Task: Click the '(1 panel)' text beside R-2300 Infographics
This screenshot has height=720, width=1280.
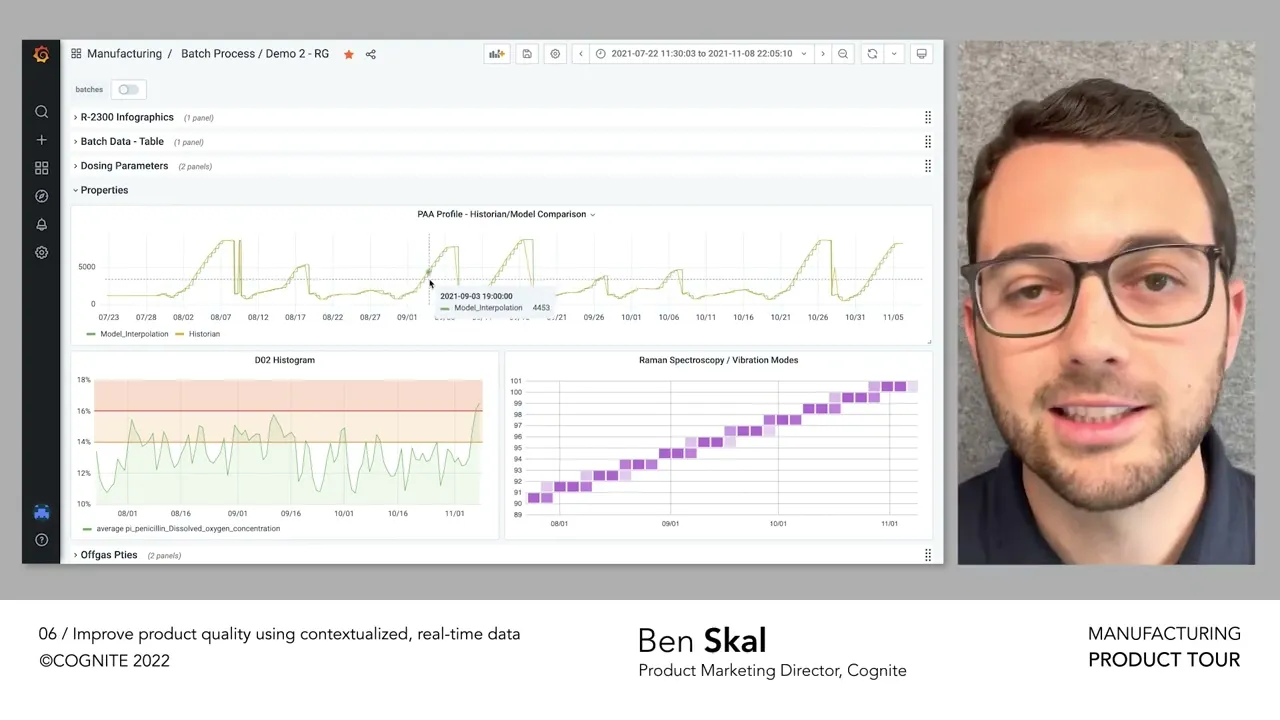Action: [x=197, y=118]
